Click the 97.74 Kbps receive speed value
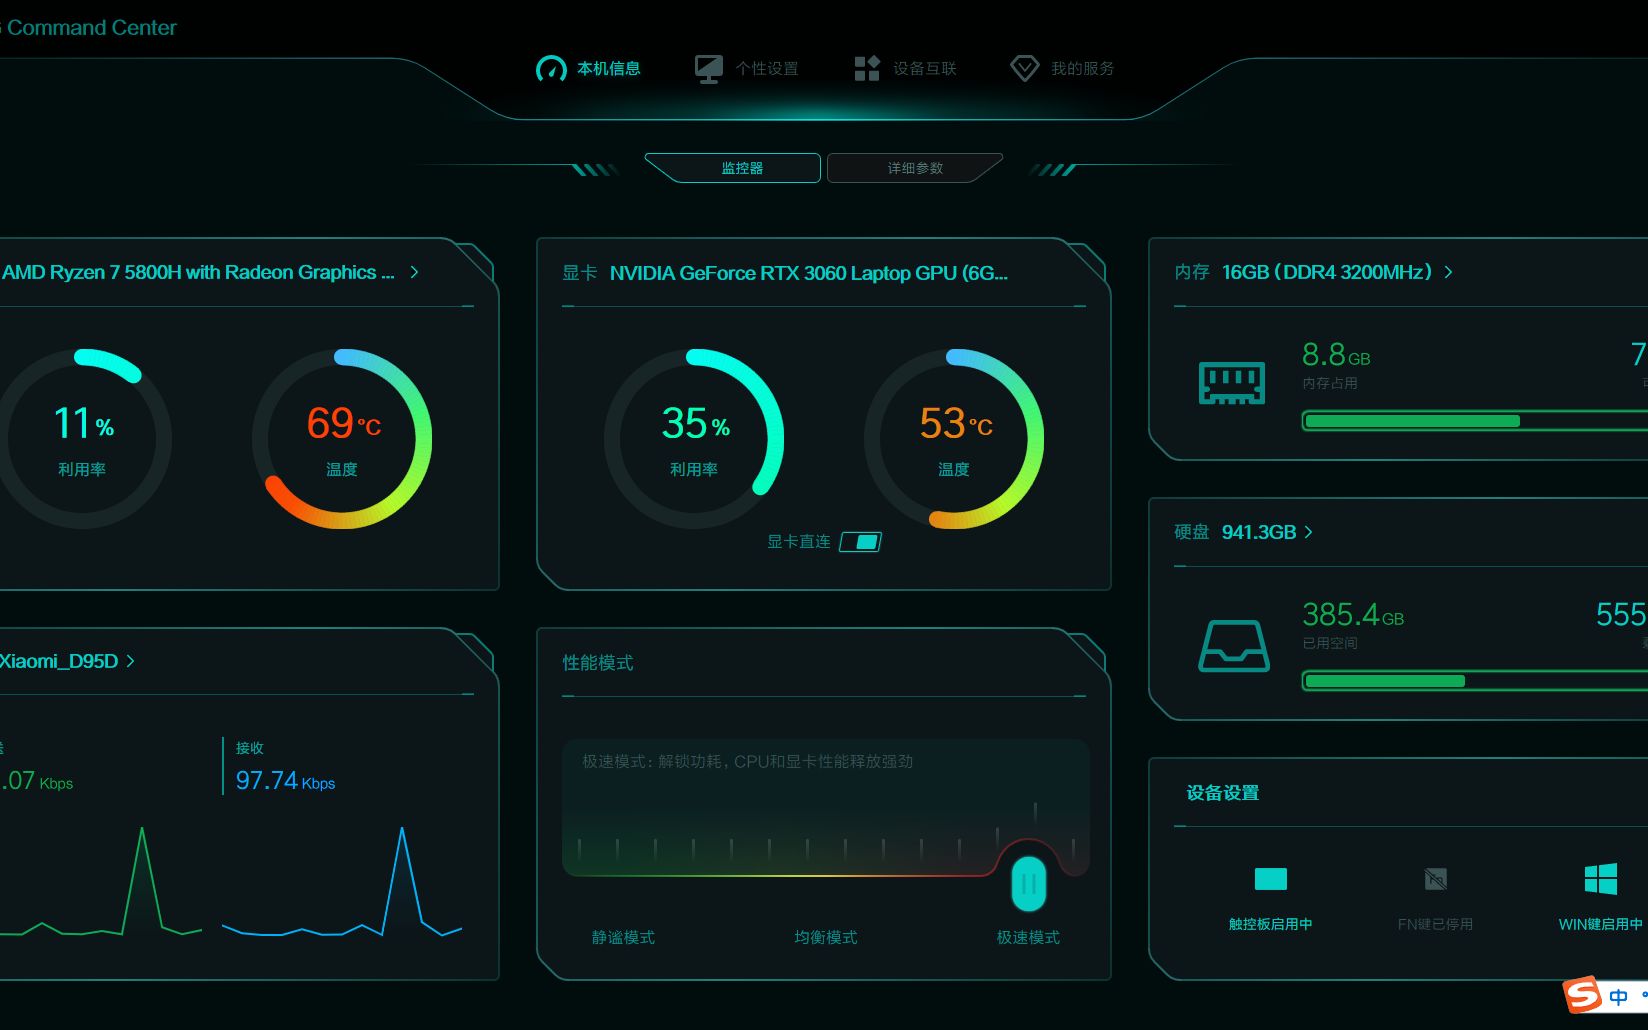This screenshot has height=1030, width=1648. [285, 780]
